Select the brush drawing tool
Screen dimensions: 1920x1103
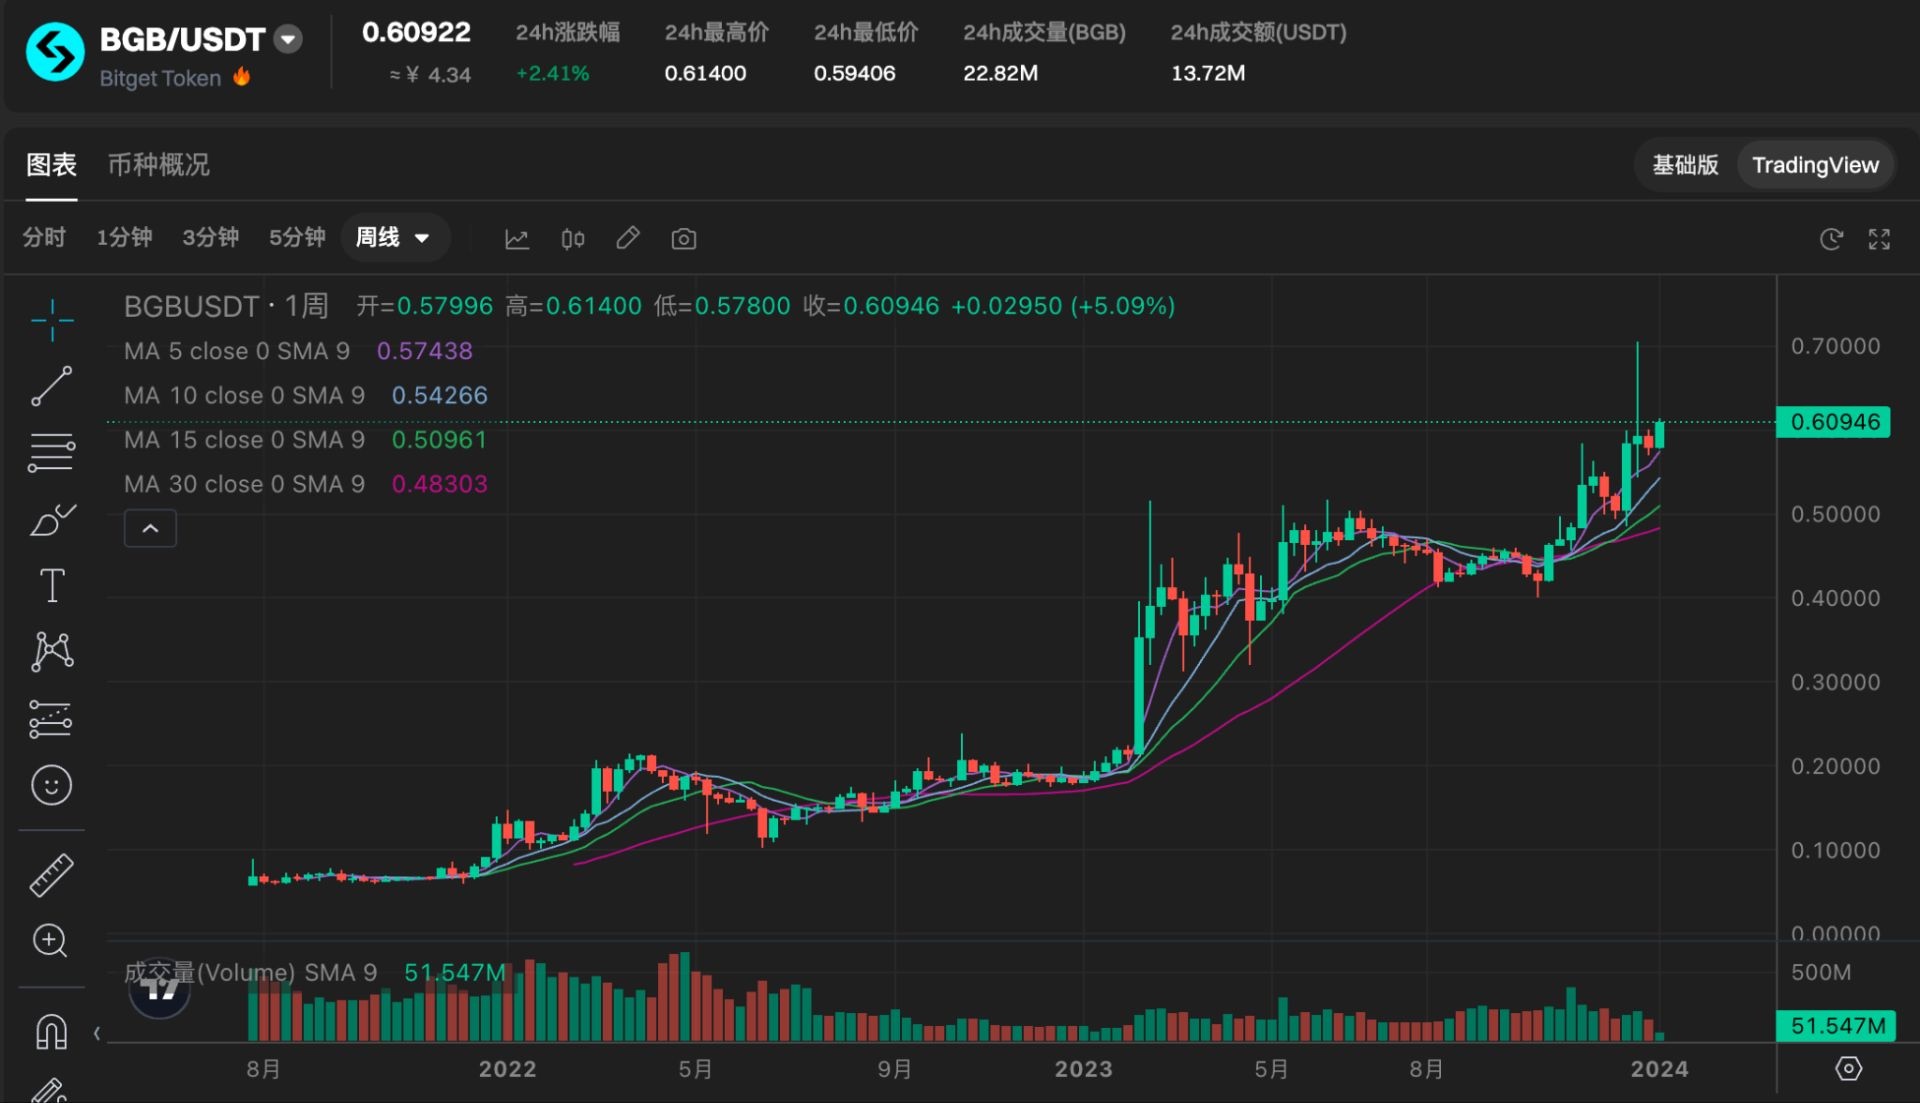click(x=52, y=520)
